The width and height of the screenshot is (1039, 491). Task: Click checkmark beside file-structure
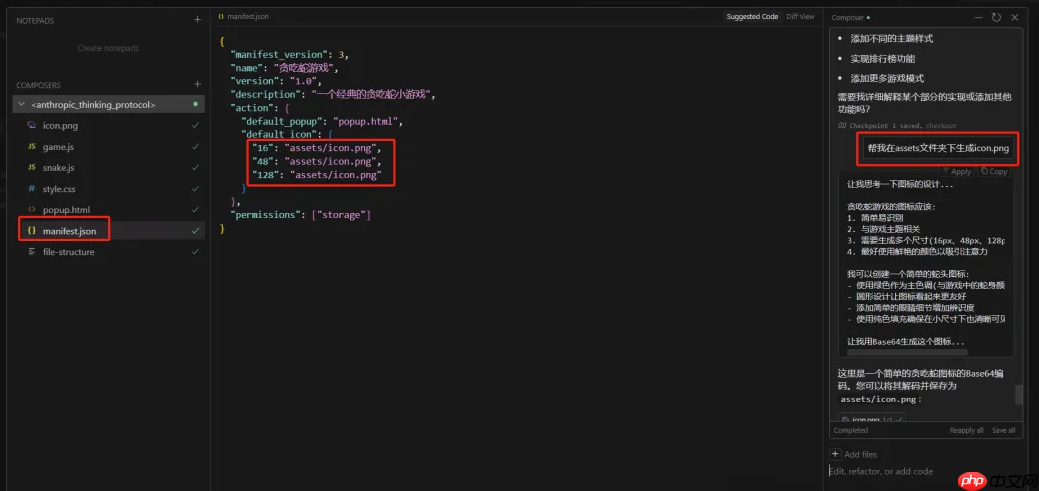(x=195, y=252)
